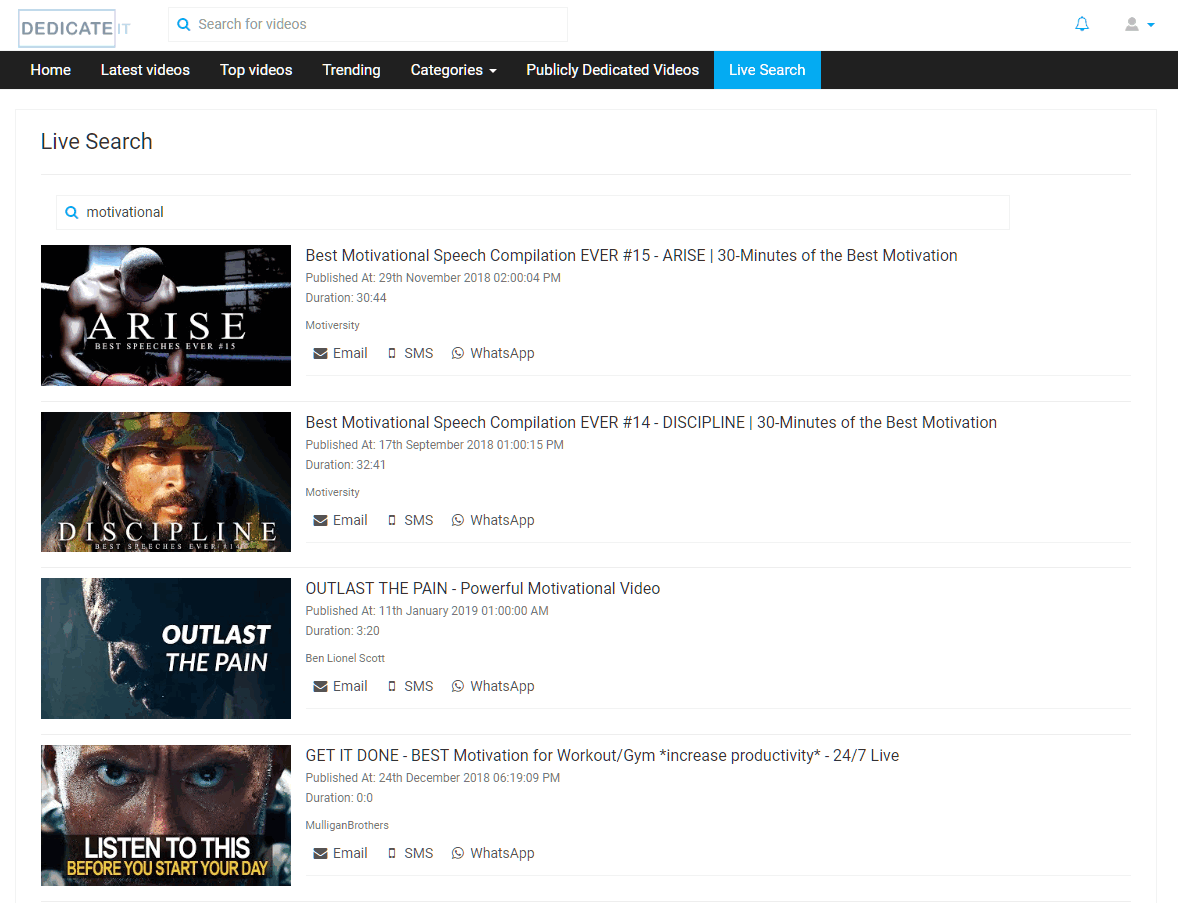Screen dimensions: 1178x903
Task: Click Ben Lionel Scott channel name
Action: (345, 658)
